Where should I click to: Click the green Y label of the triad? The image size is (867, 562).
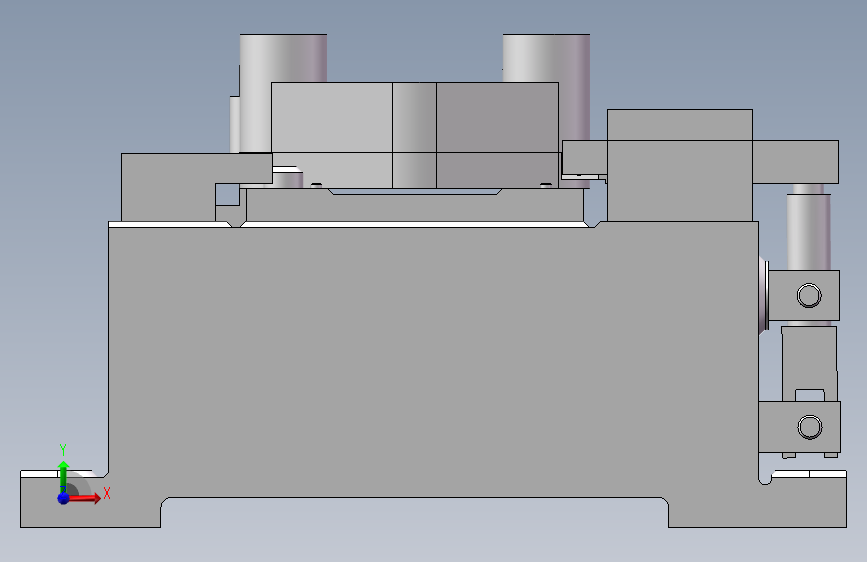point(63,450)
